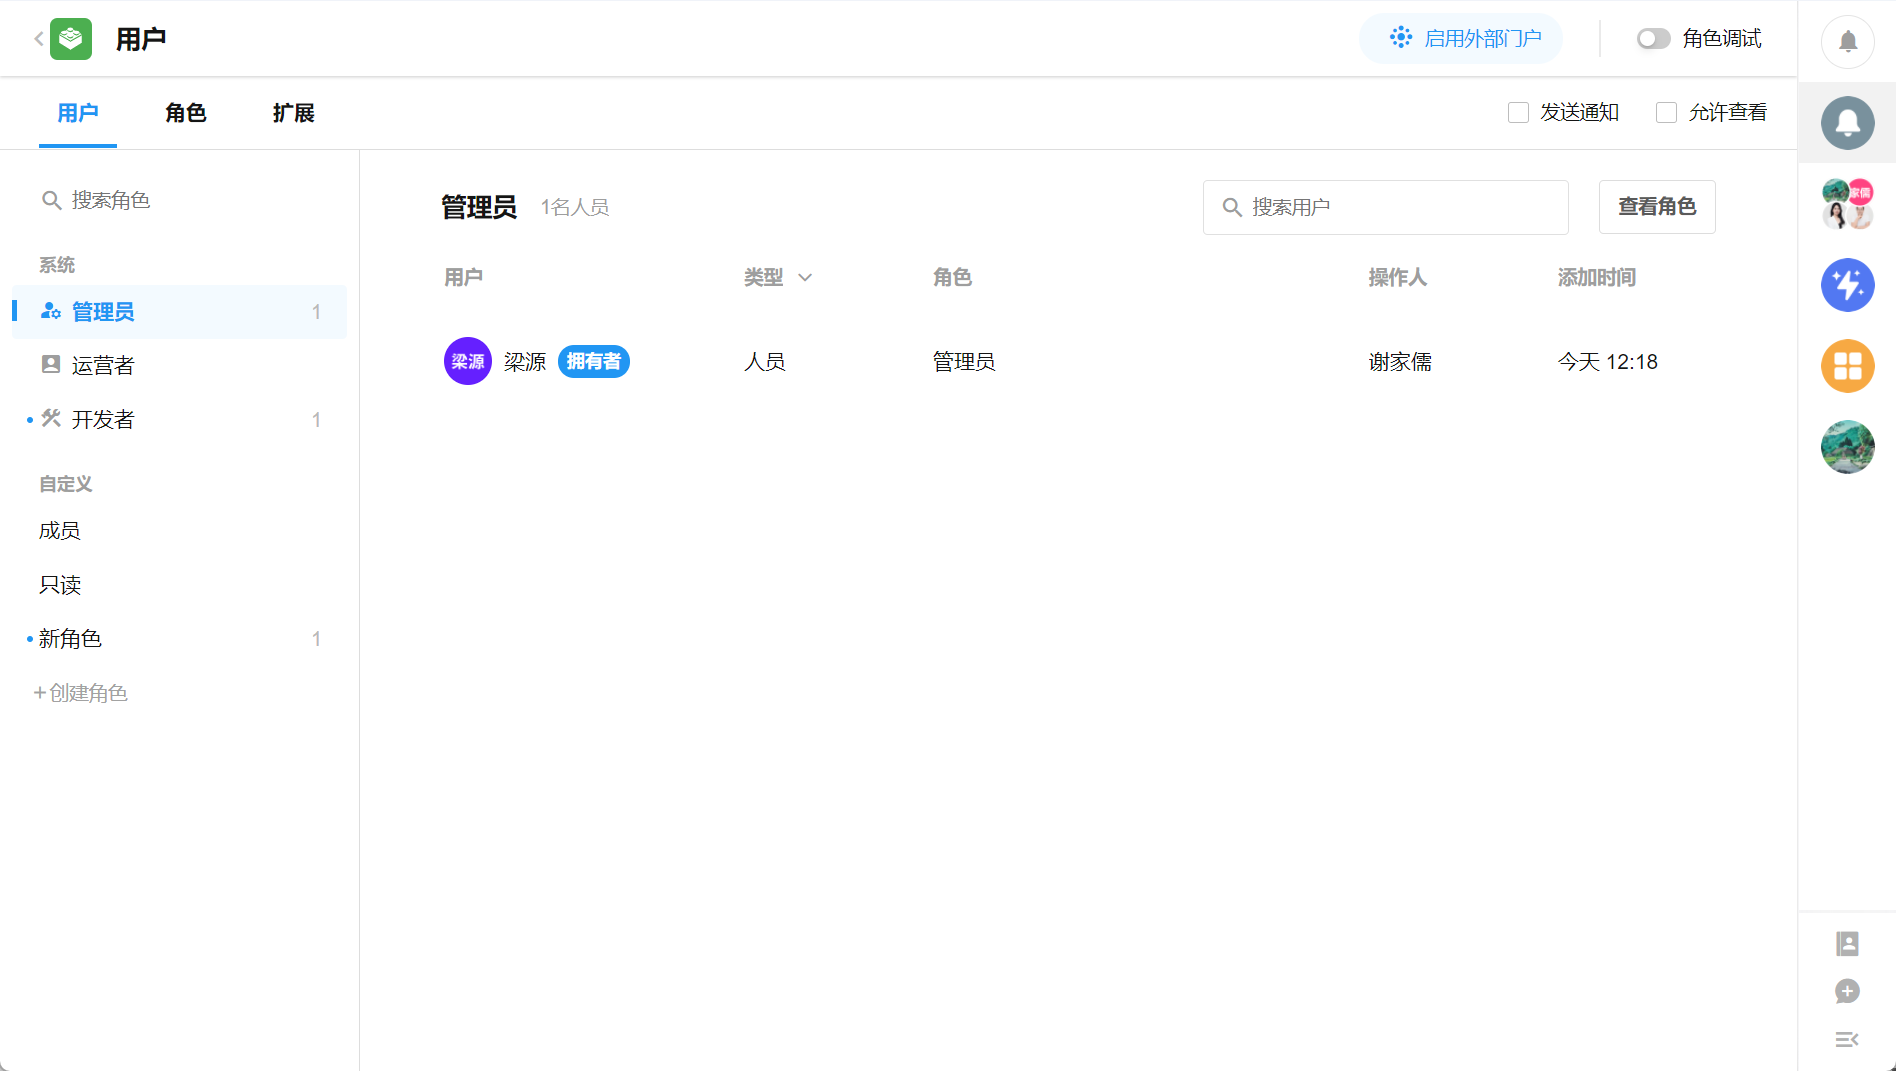The height and width of the screenshot is (1071, 1896).
Task: Select the 开发者 role in the list
Action: (x=103, y=420)
